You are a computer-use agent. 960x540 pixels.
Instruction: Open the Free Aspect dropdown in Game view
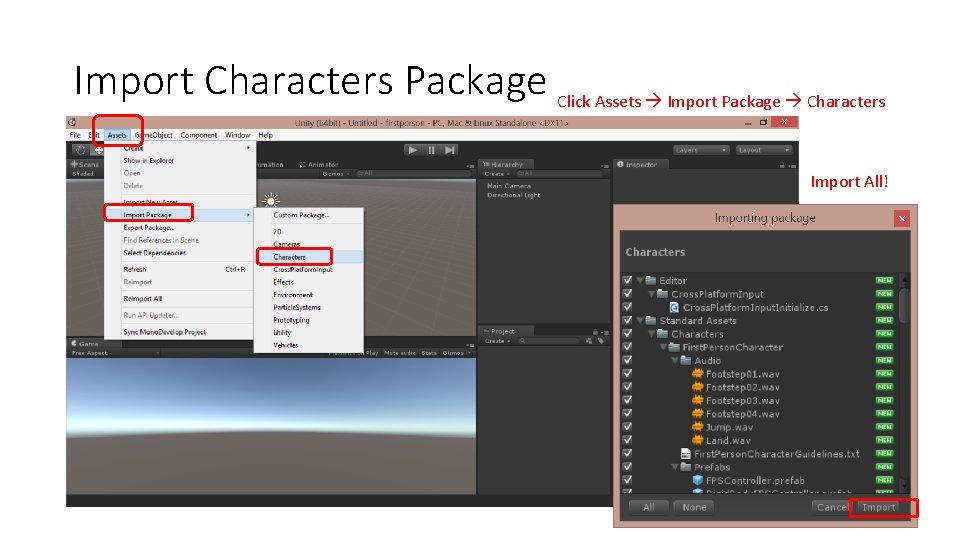pos(115,353)
